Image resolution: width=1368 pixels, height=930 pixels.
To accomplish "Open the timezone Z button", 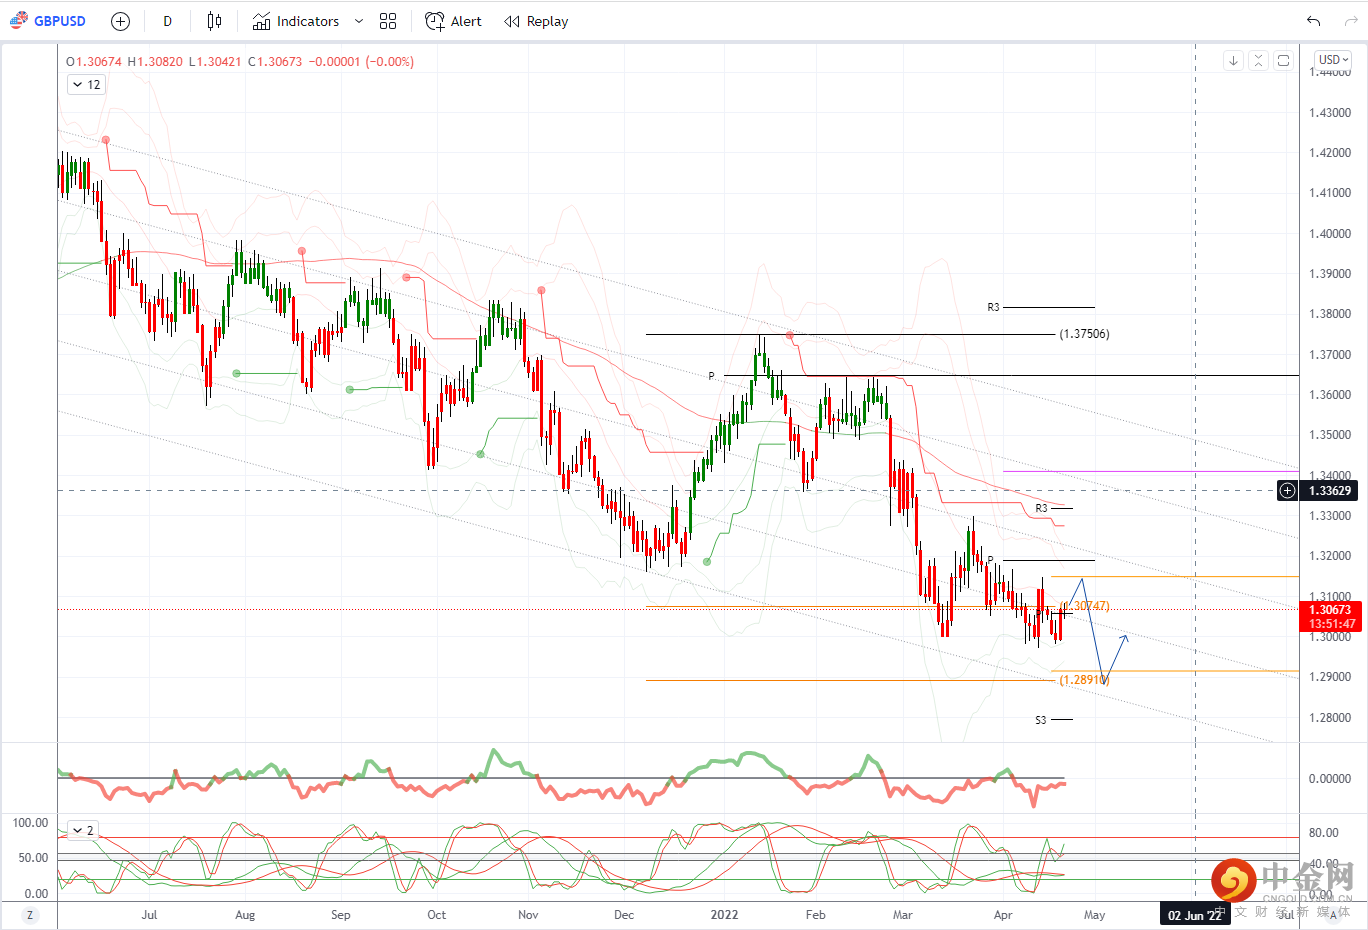I will (29, 915).
